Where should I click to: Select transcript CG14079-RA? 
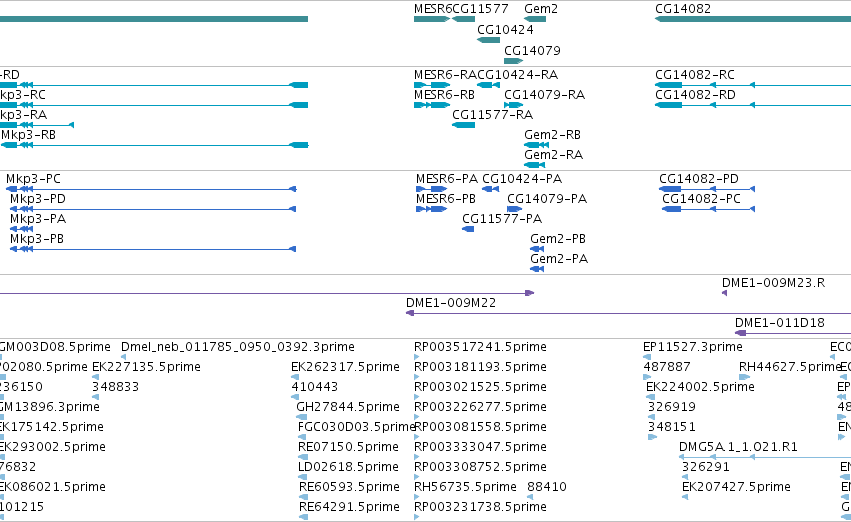pos(513,105)
